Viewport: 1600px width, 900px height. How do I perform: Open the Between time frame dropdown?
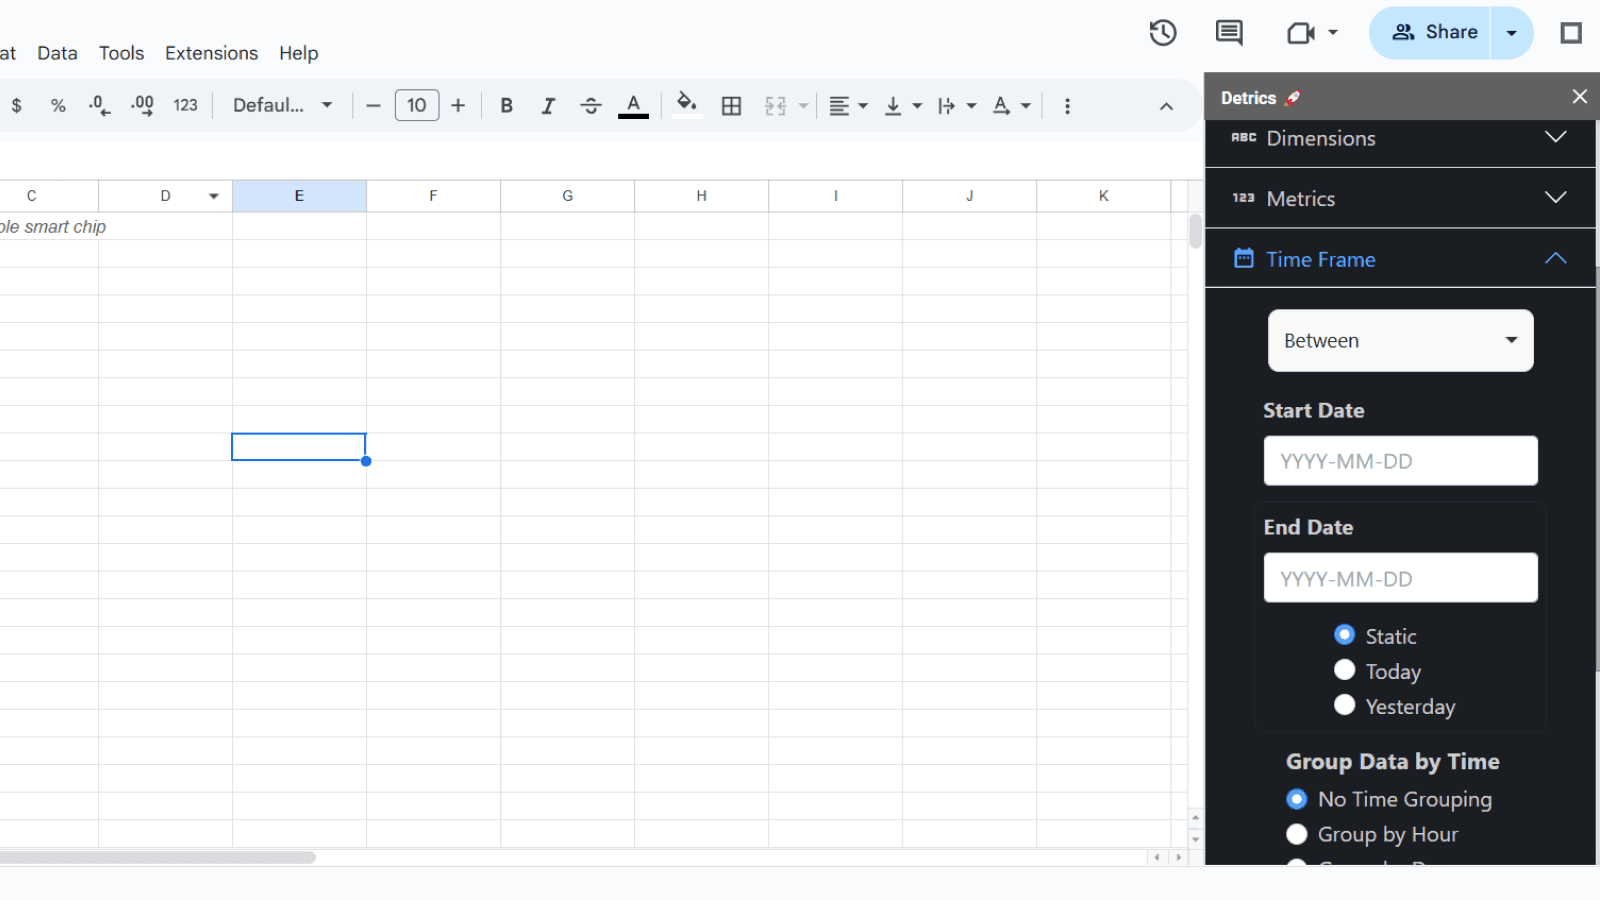coord(1400,341)
